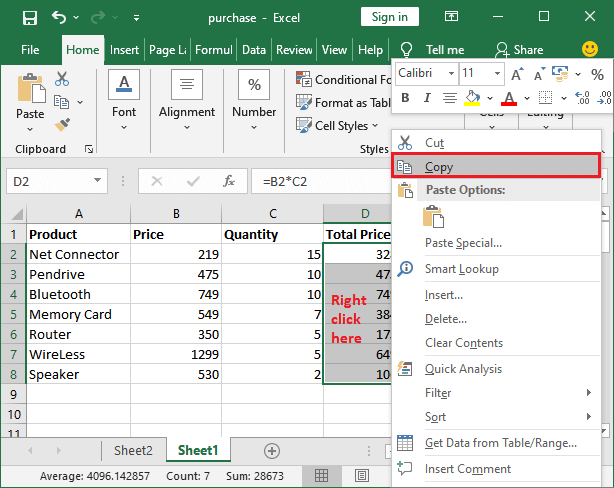The width and height of the screenshot is (614, 488).
Task: Click the percent style icon in mini toolbar
Action: click(x=597, y=74)
